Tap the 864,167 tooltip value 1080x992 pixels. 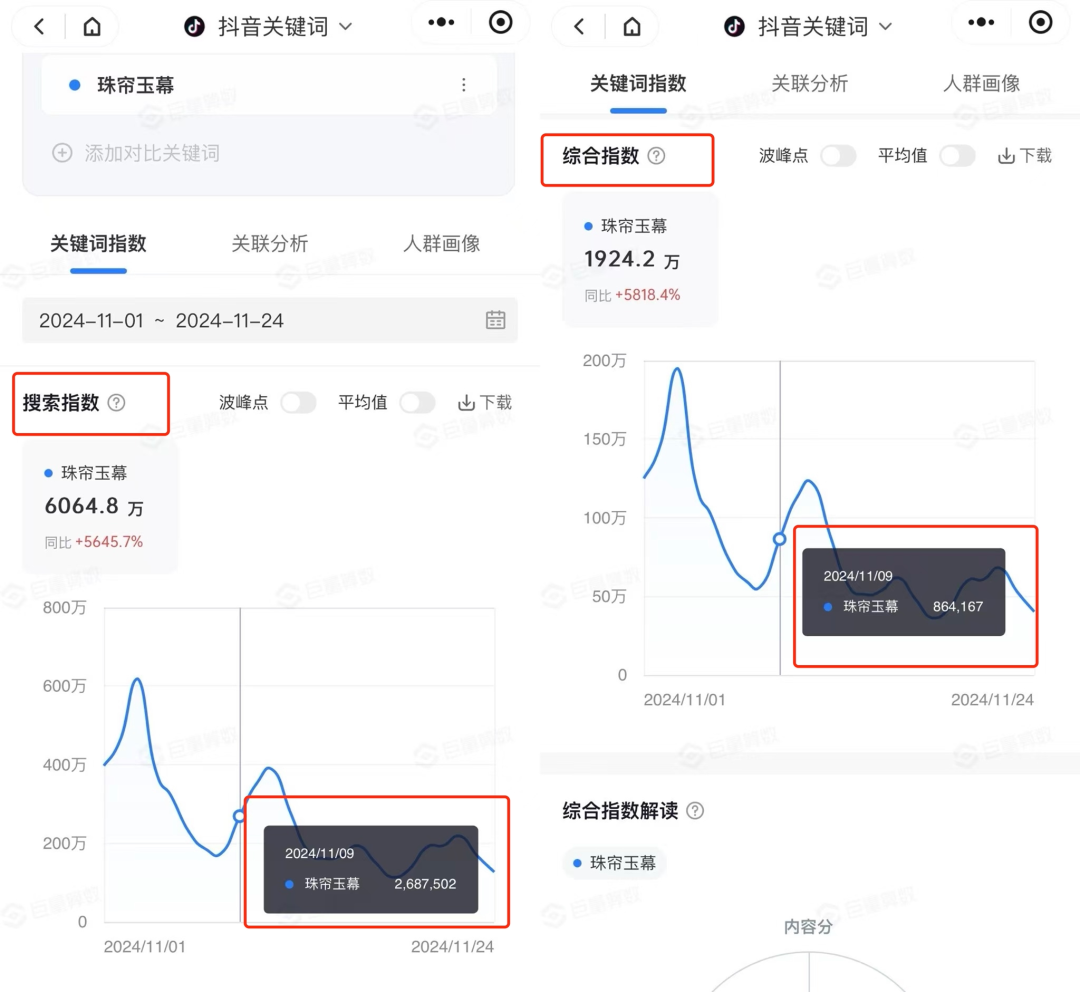(957, 606)
